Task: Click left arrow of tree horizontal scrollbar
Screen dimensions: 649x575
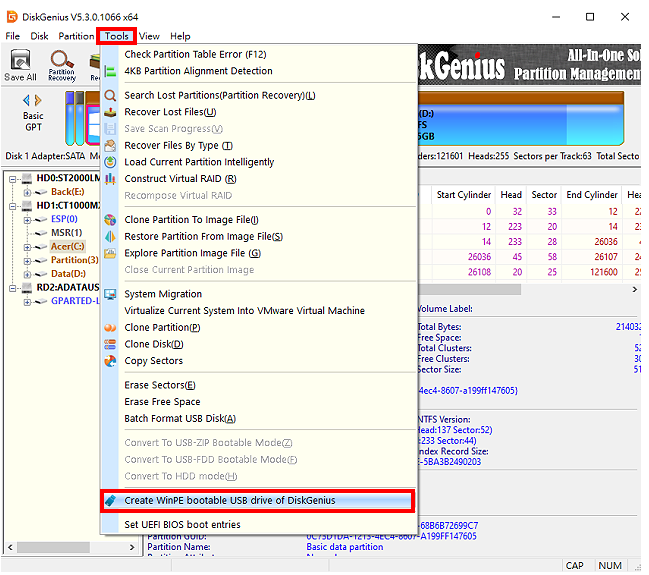Action: 10,548
